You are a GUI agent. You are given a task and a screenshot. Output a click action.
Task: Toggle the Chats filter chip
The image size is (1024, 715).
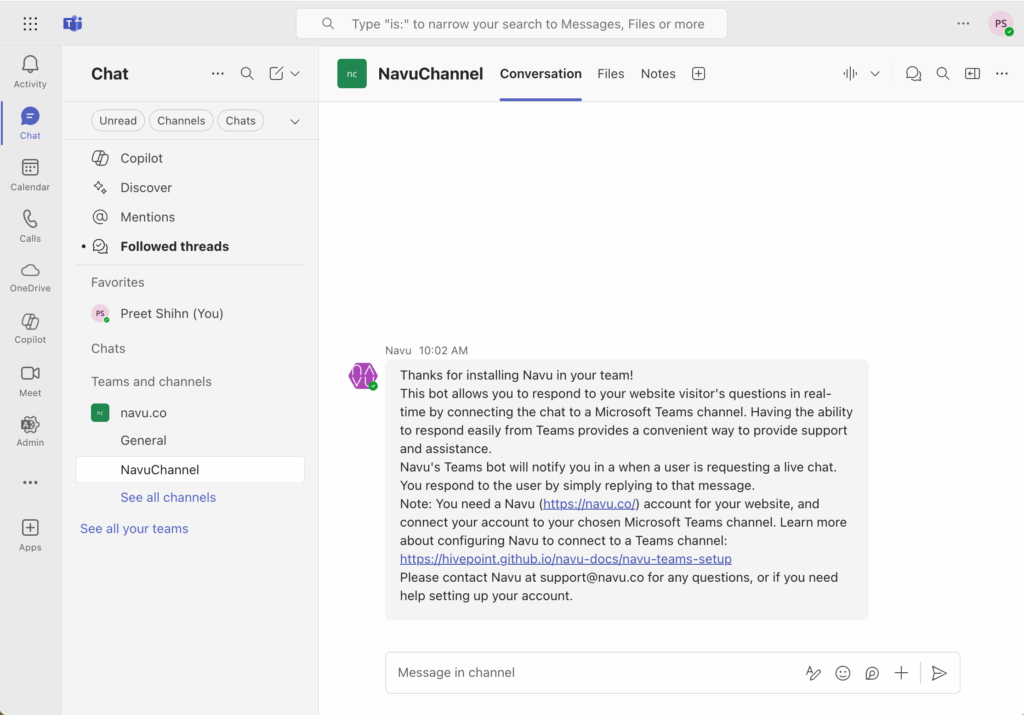coord(240,121)
